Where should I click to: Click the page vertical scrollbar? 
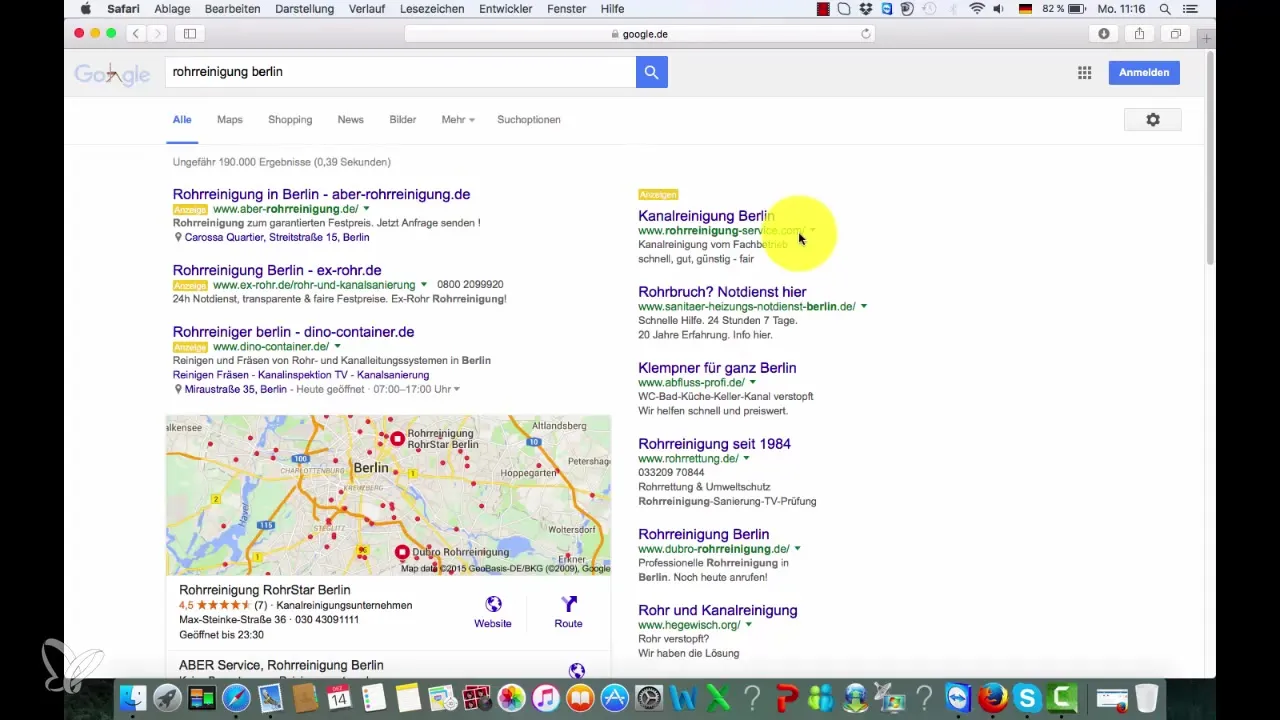coord(1210,160)
